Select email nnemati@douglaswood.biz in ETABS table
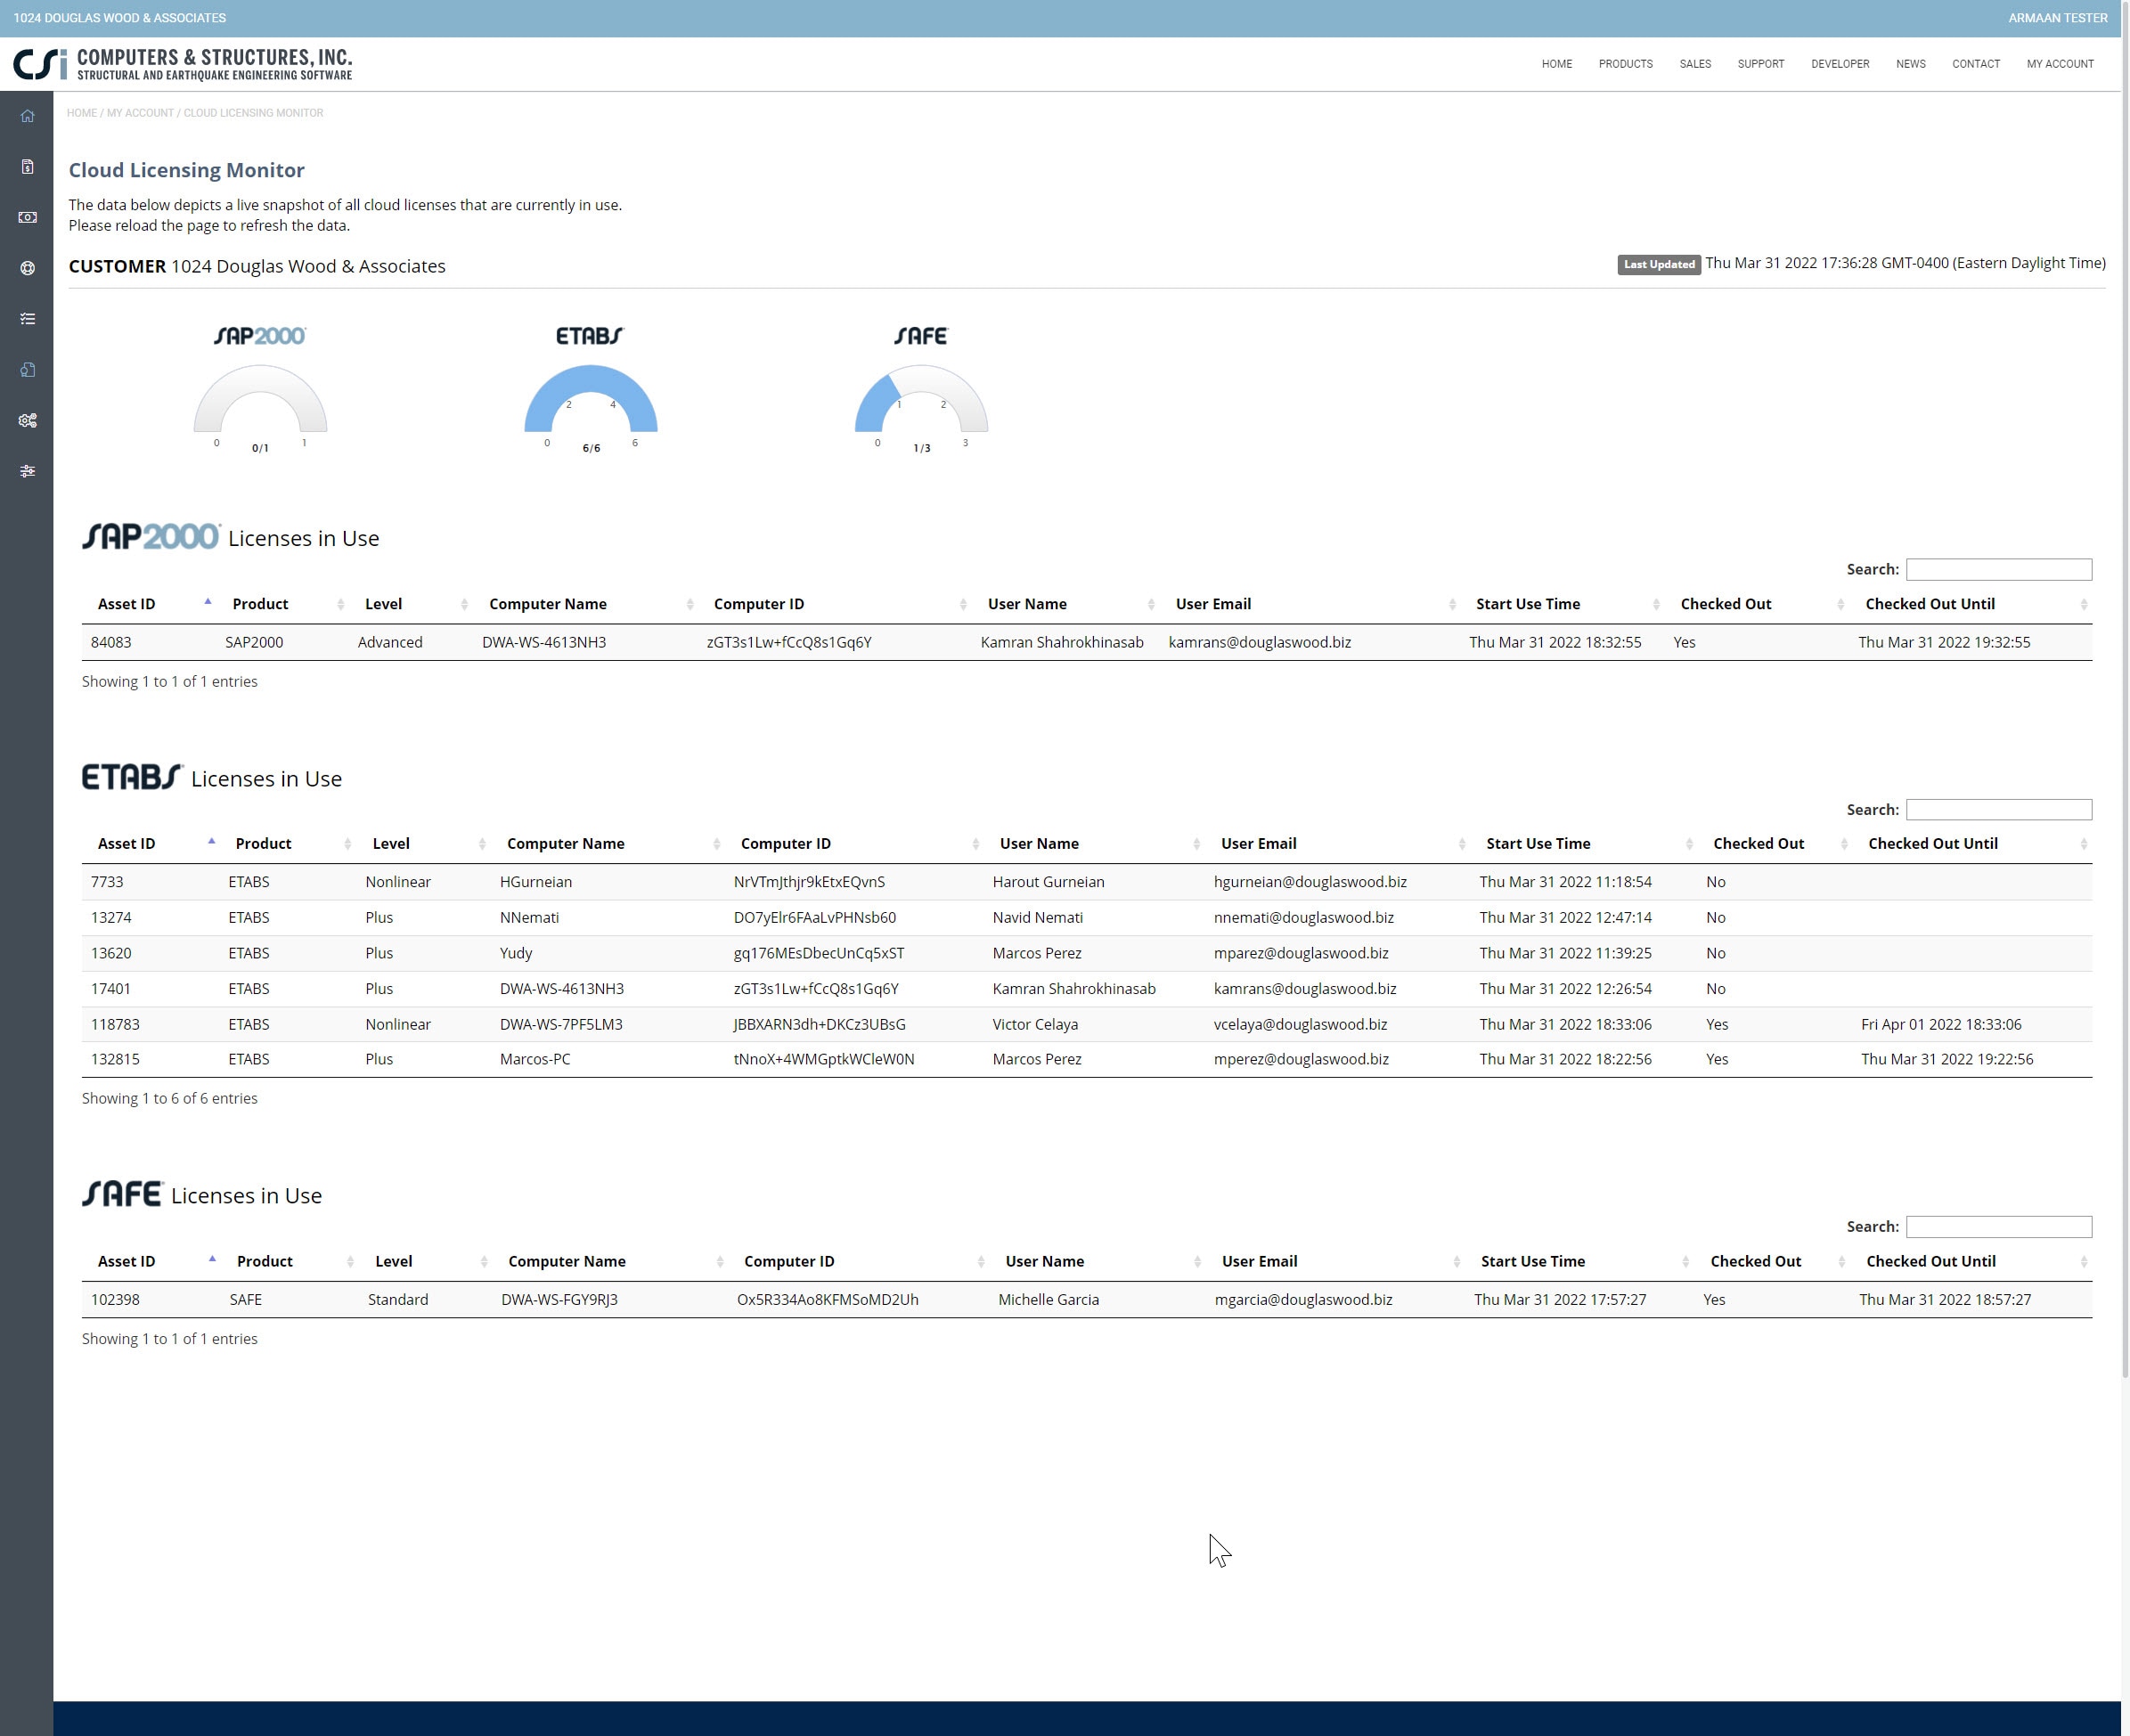Viewport: 2130px width, 1736px height. [x=1303, y=918]
